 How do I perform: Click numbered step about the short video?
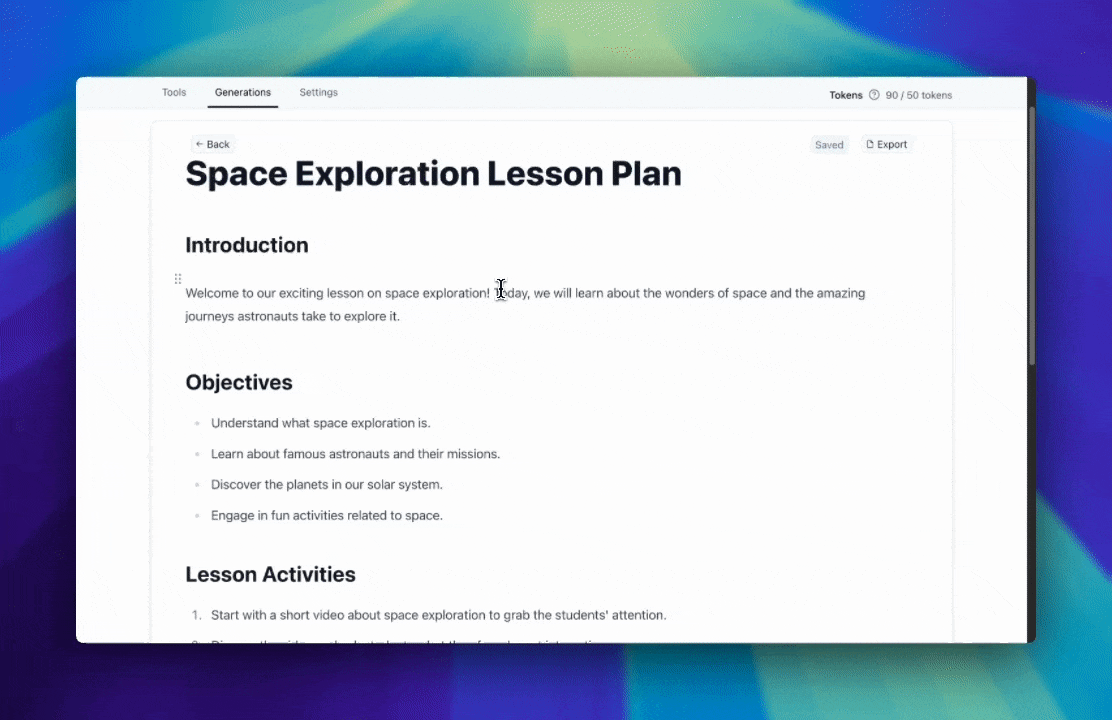pyautogui.click(x=438, y=615)
